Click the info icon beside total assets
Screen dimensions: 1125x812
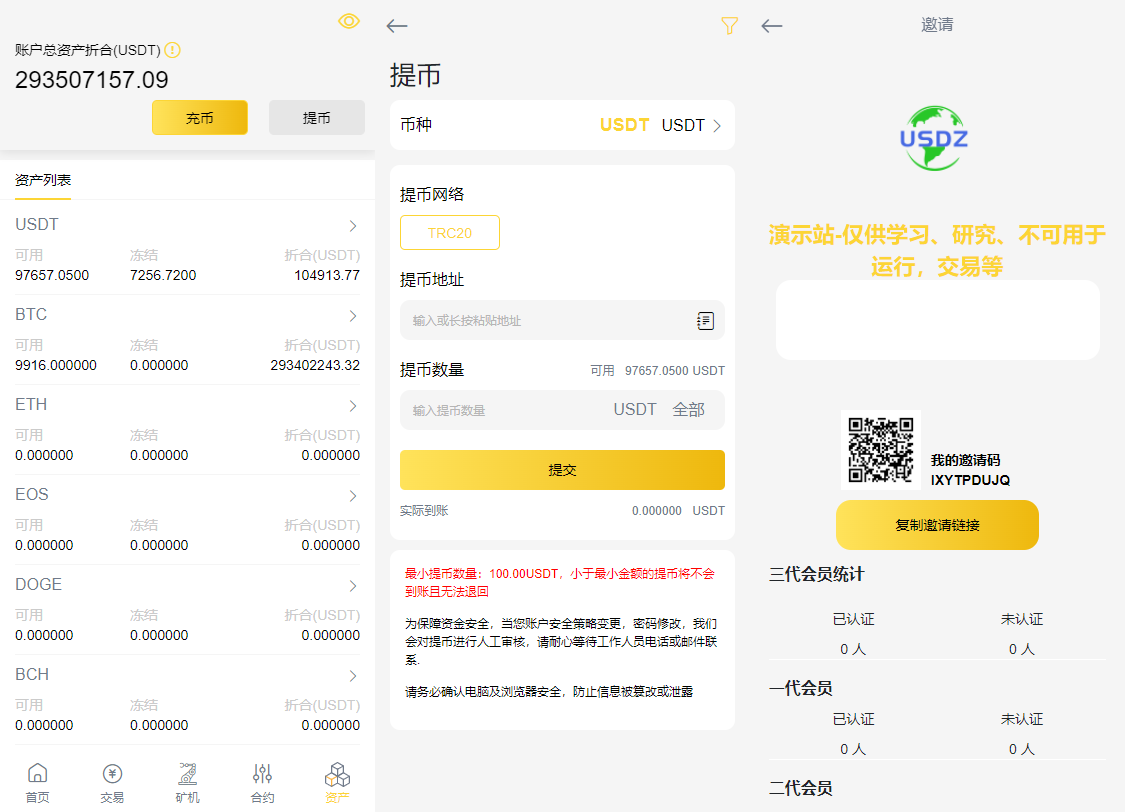coord(172,50)
